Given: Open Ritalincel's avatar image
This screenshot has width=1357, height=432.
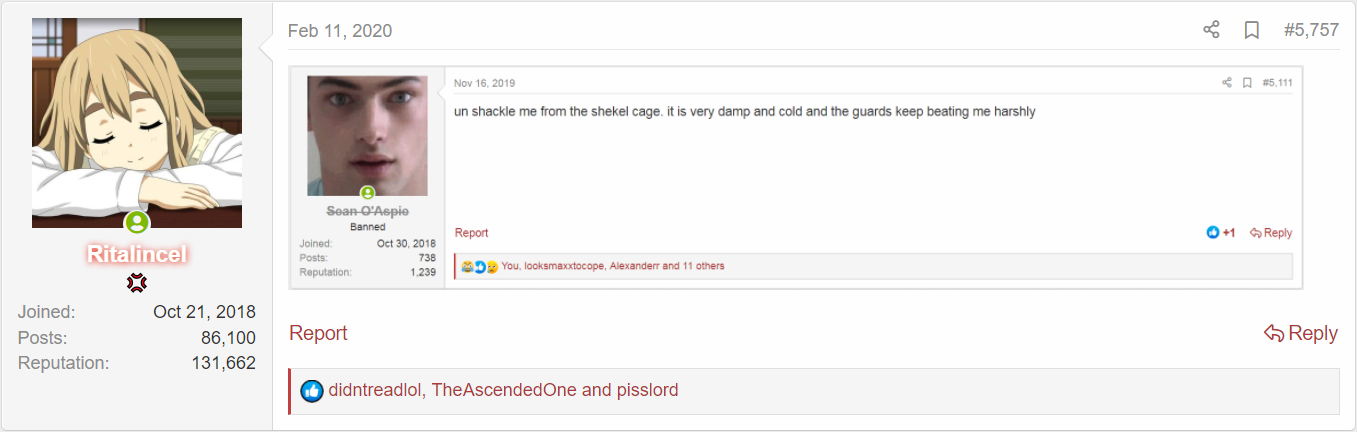Looking at the screenshot, I should [137, 122].
